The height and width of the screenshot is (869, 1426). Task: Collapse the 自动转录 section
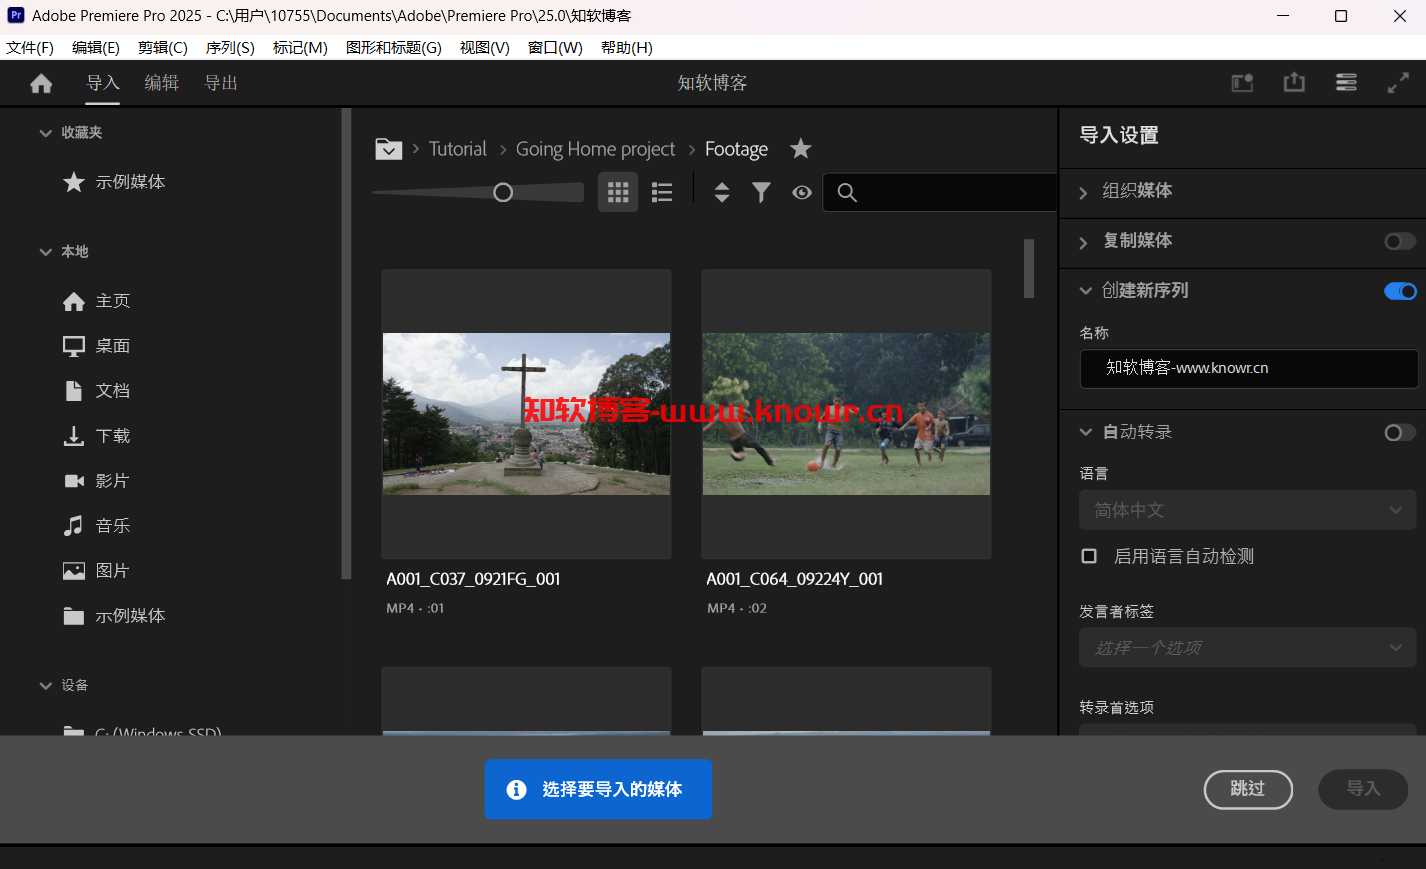[1085, 432]
